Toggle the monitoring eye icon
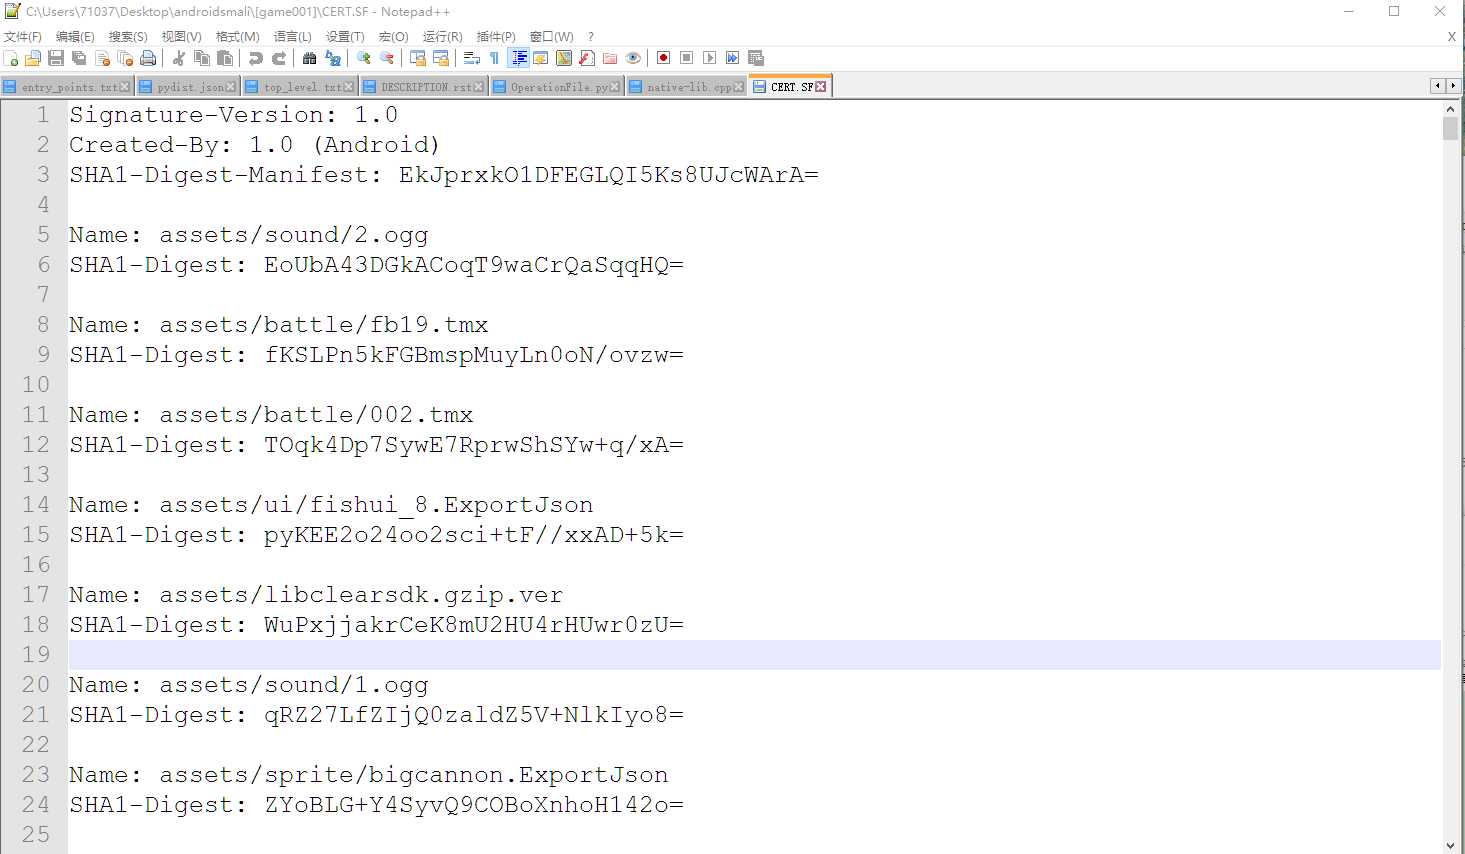Screen dimensions: 1465x854 click(x=633, y=58)
